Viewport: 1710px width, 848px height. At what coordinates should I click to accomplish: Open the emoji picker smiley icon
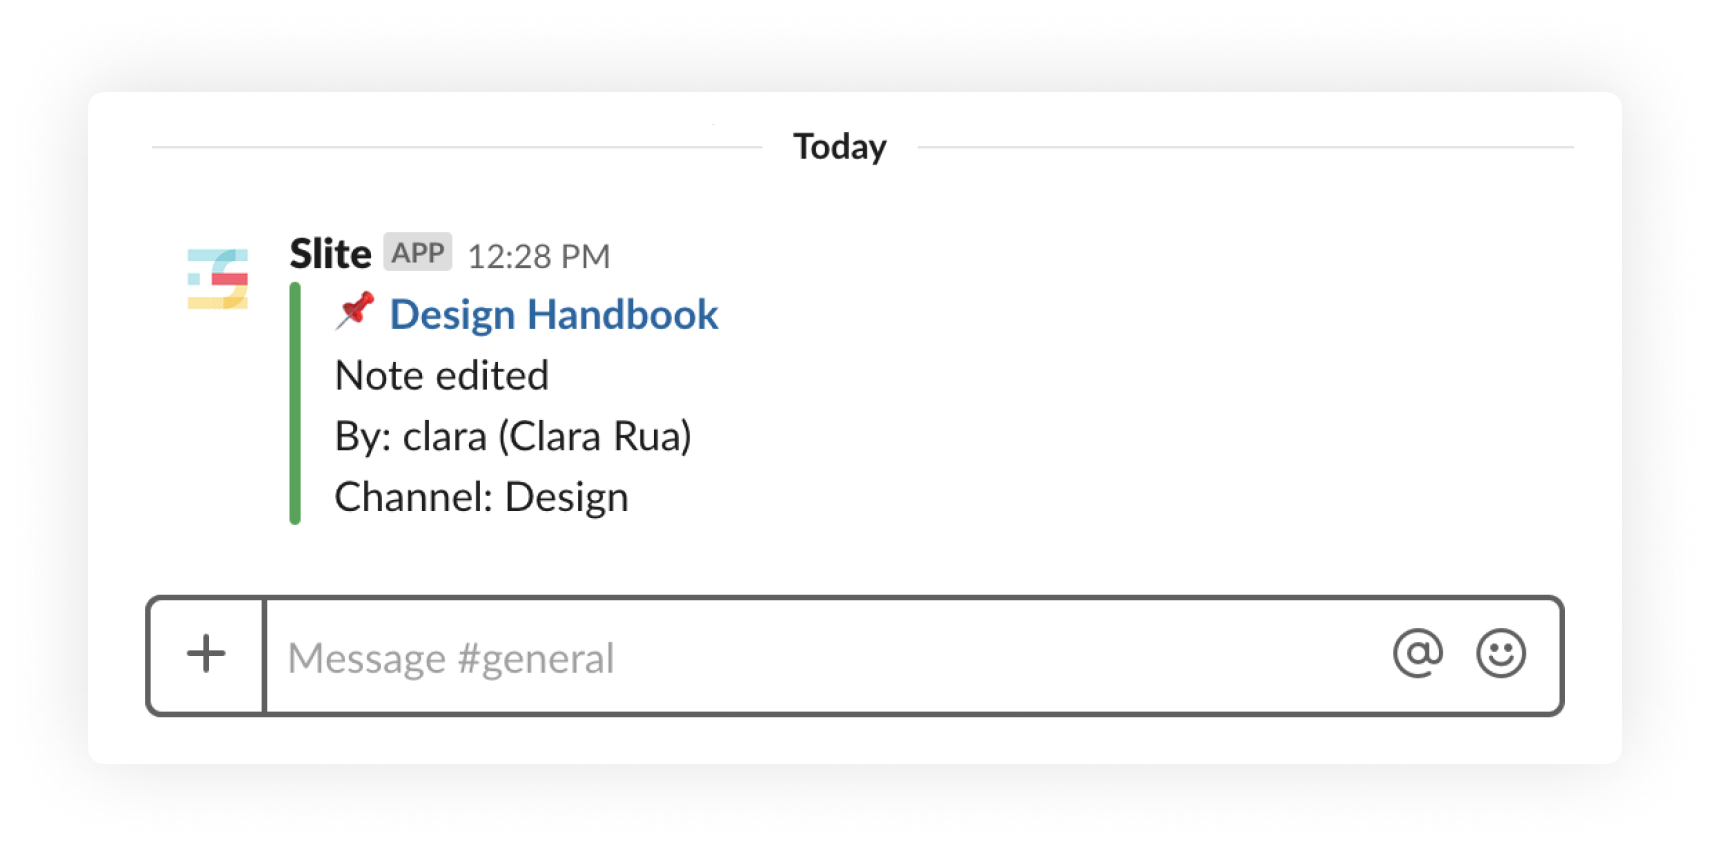click(x=1501, y=654)
